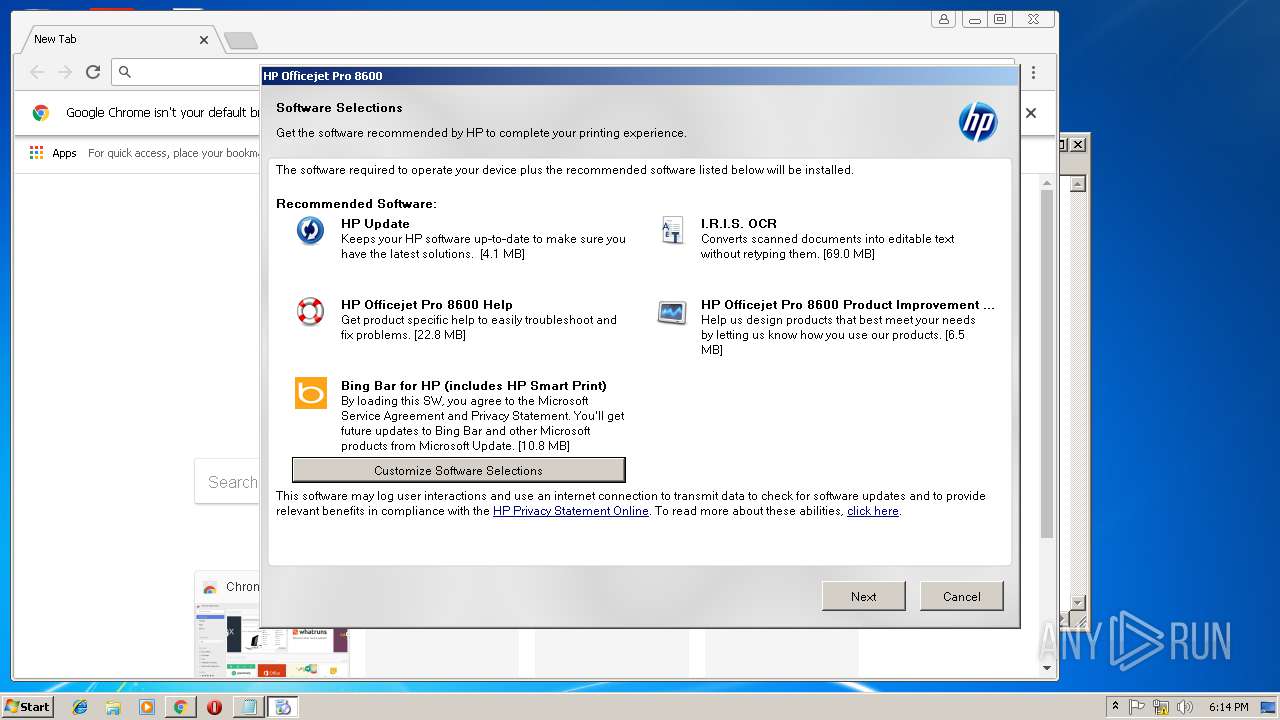Image resolution: width=1280 pixels, height=720 pixels.
Task: Click the Product Improvement monitor icon
Action: click(x=672, y=312)
